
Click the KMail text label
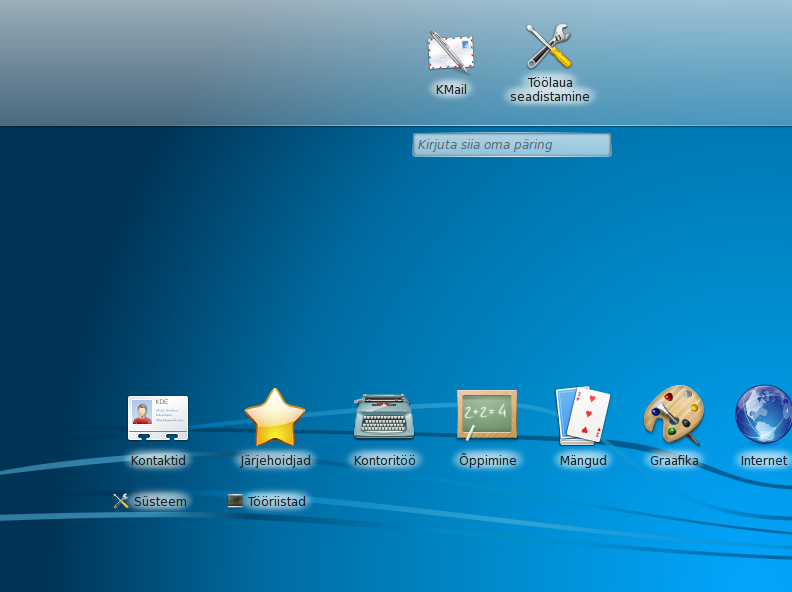pyautogui.click(x=451, y=90)
